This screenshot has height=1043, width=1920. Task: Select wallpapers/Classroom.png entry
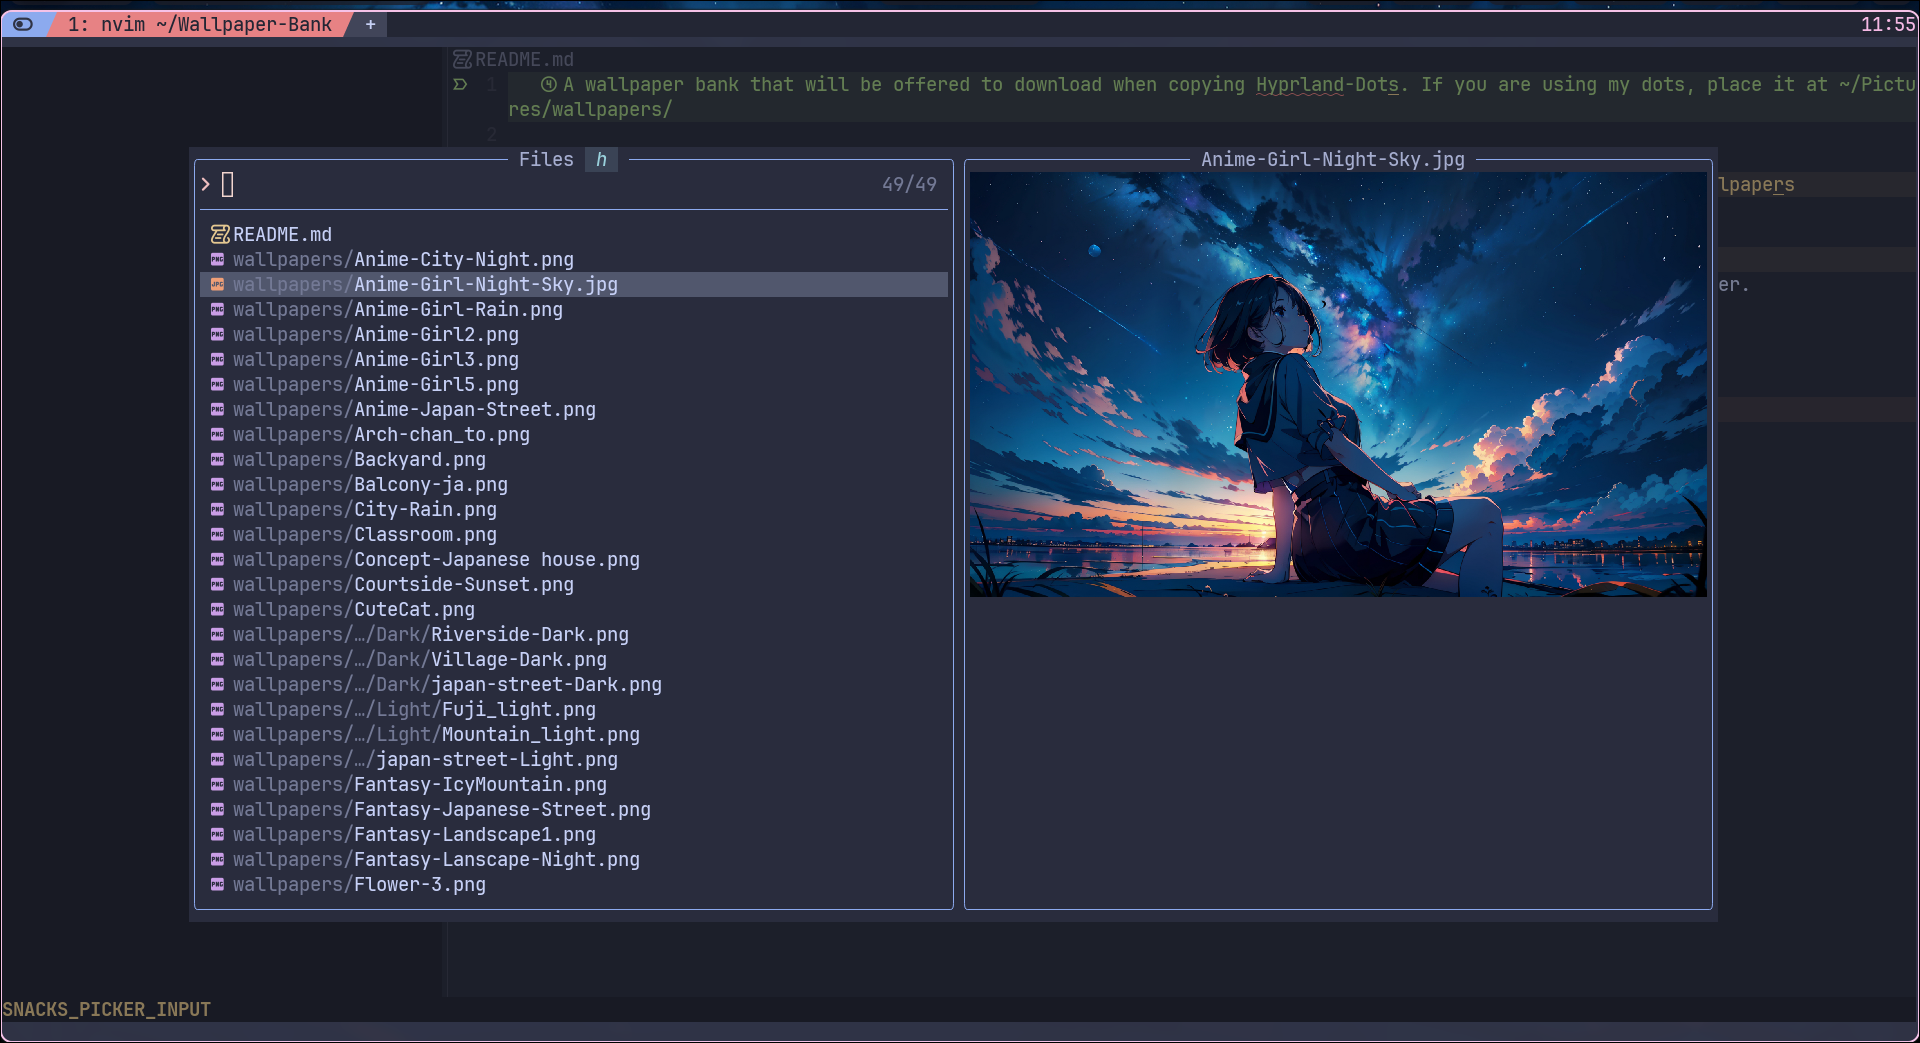[x=574, y=534]
